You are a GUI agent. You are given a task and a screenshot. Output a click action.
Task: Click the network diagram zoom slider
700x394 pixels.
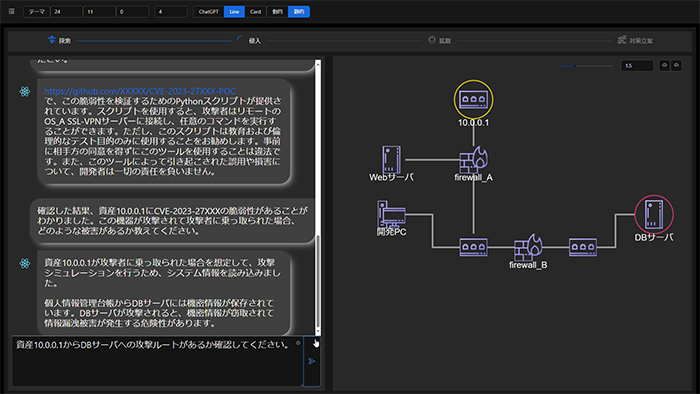[x=585, y=66]
